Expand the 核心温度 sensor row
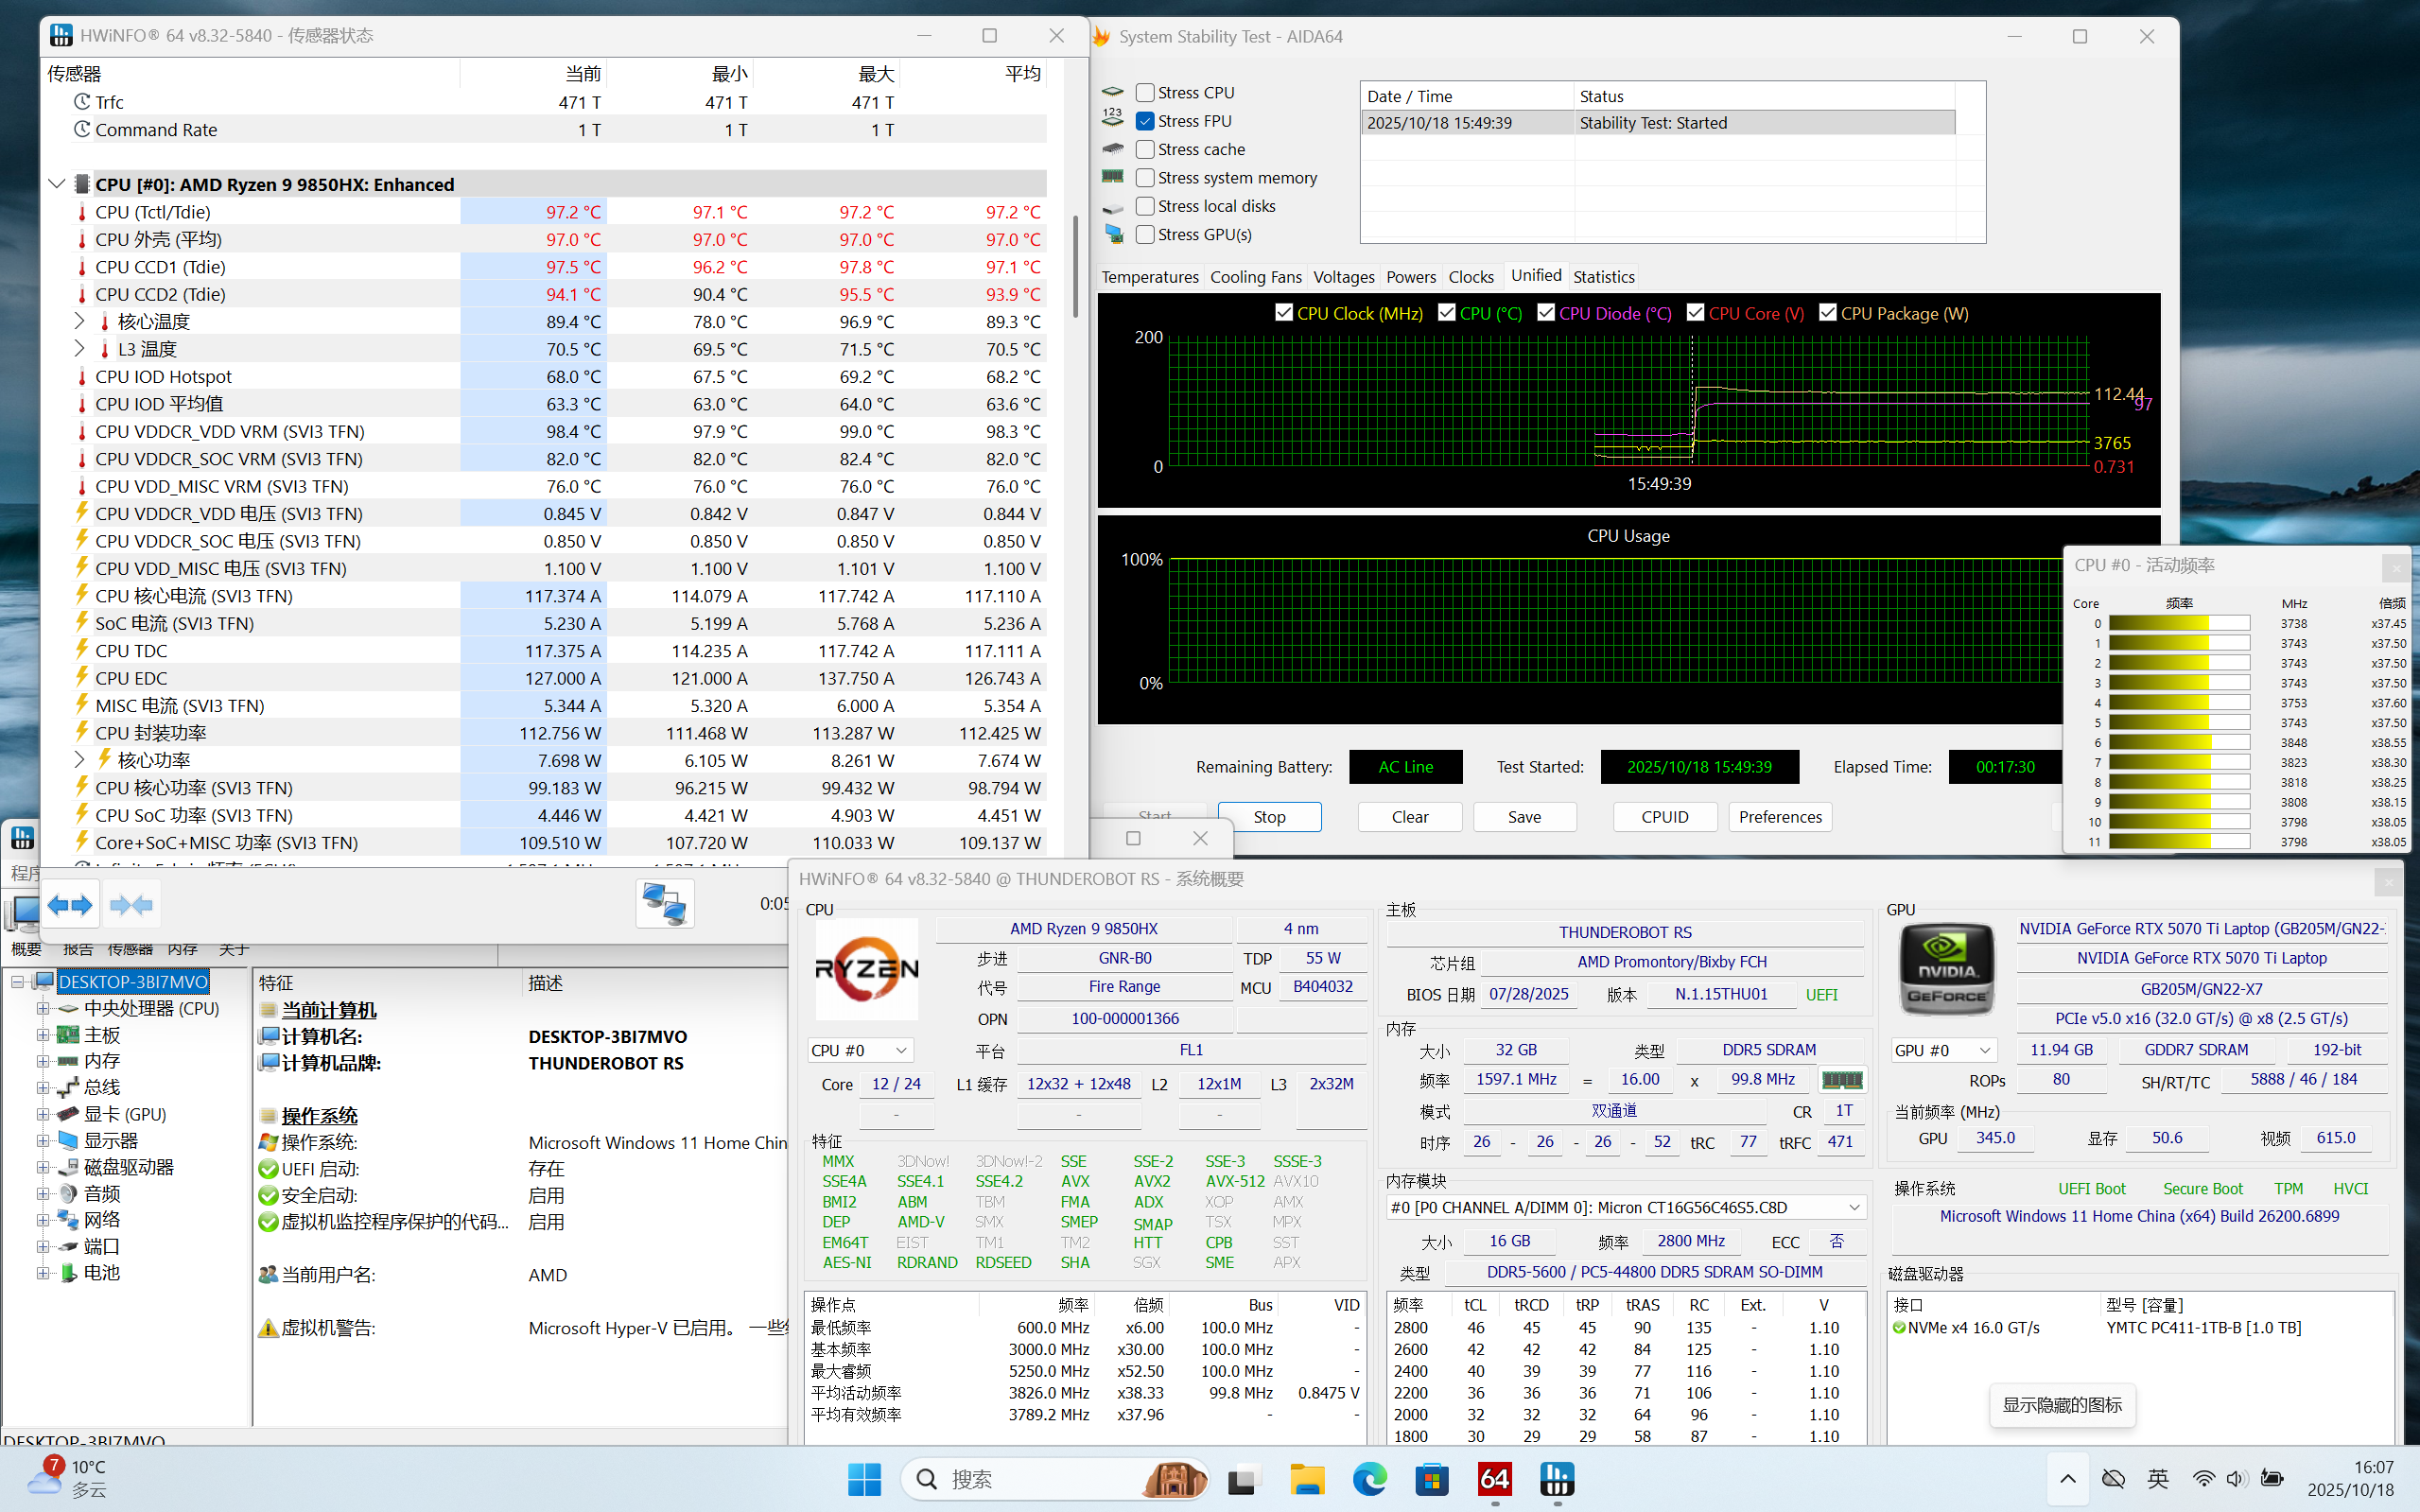The height and width of the screenshot is (1512, 2420). (79, 321)
